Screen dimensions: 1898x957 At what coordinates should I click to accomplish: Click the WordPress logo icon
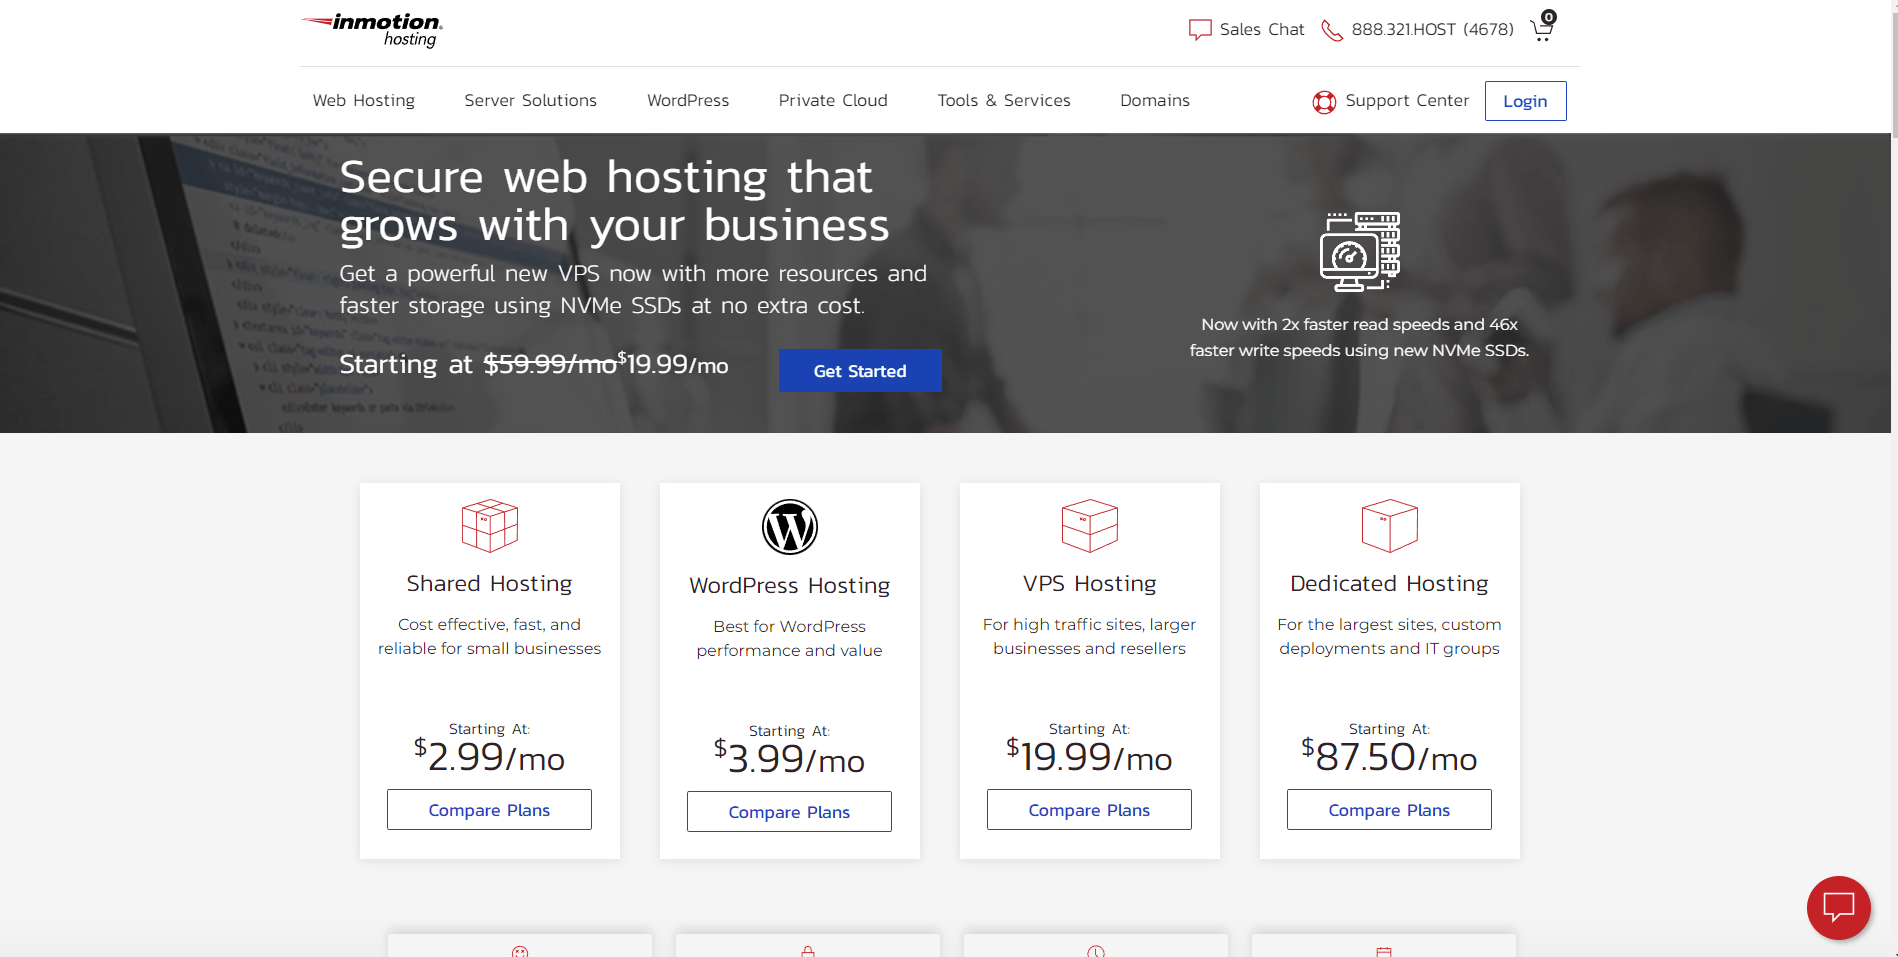pos(790,527)
